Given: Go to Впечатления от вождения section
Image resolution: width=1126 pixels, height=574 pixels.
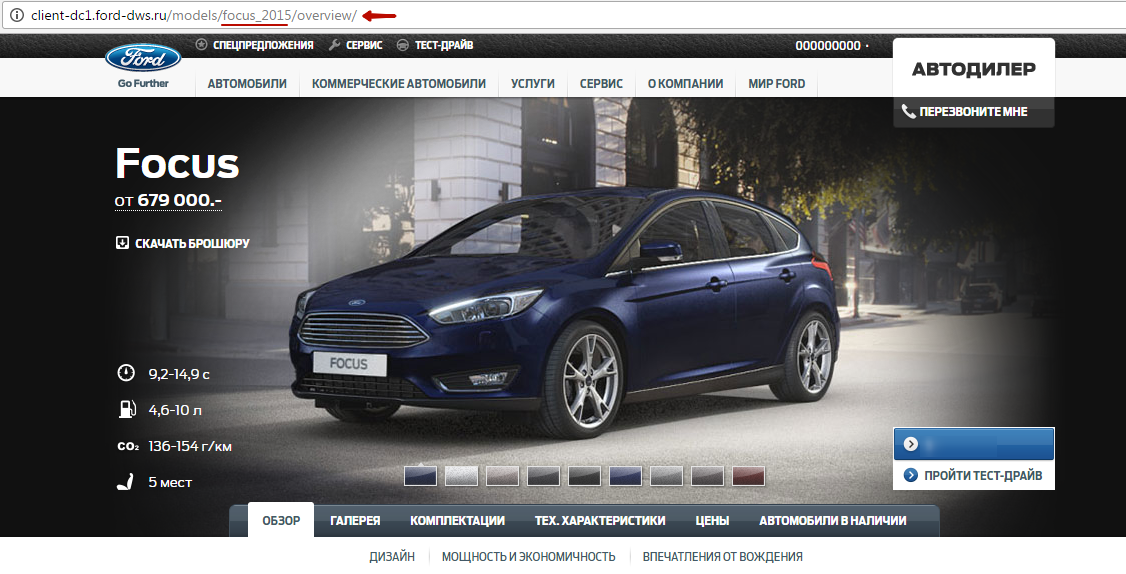Looking at the screenshot, I should click(x=722, y=556).
